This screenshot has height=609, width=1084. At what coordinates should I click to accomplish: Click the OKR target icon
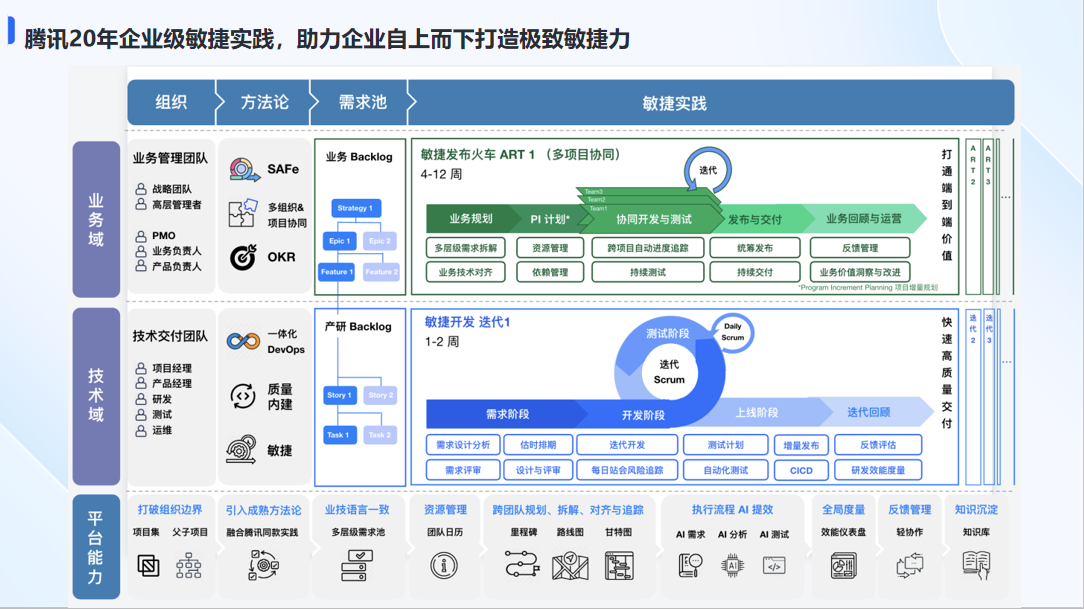coord(243,257)
